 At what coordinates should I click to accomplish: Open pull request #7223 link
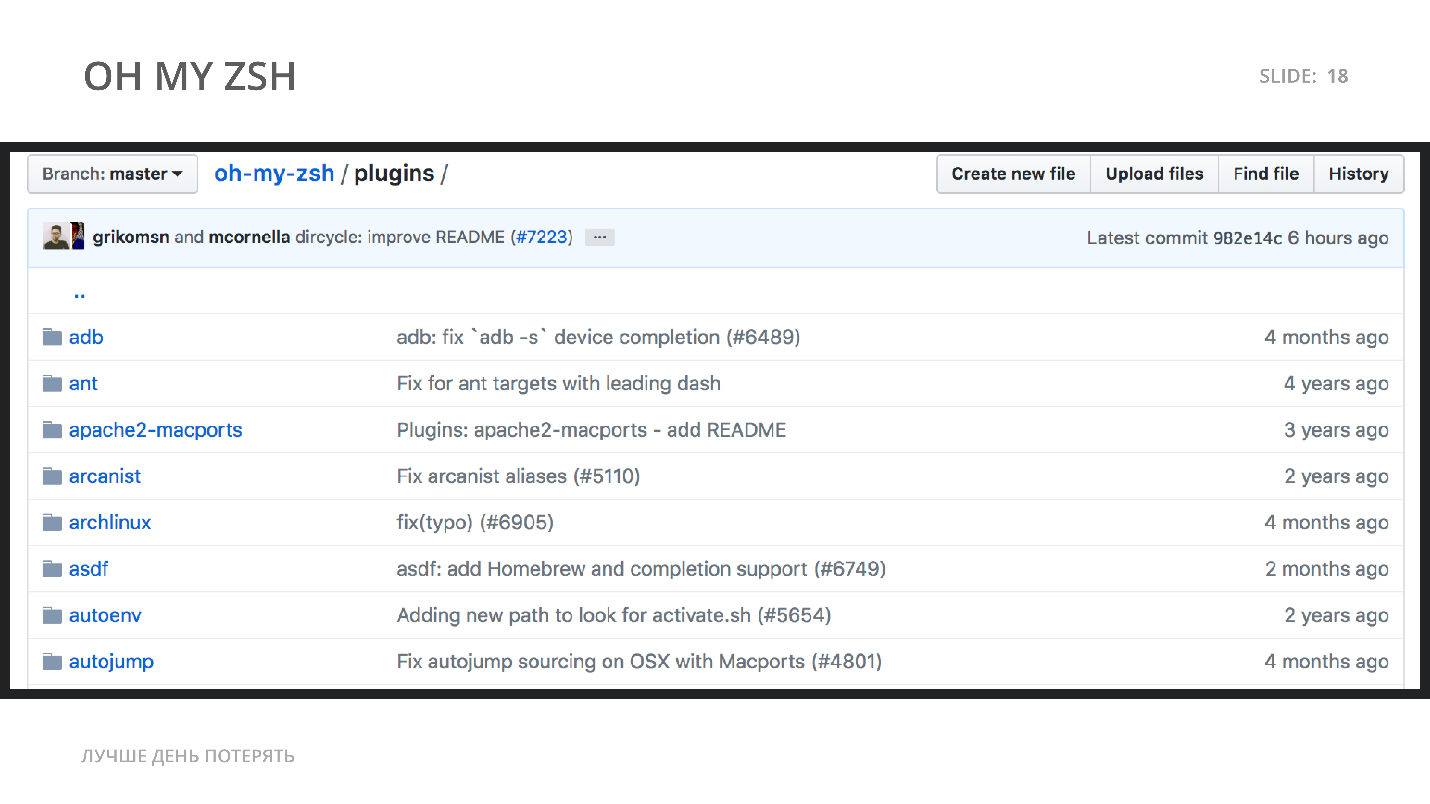pos(541,238)
